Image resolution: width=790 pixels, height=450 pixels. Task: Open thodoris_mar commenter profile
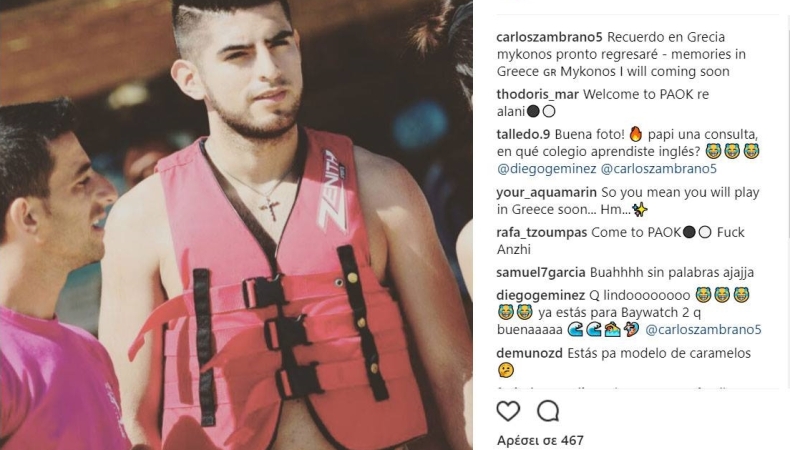(538, 95)
